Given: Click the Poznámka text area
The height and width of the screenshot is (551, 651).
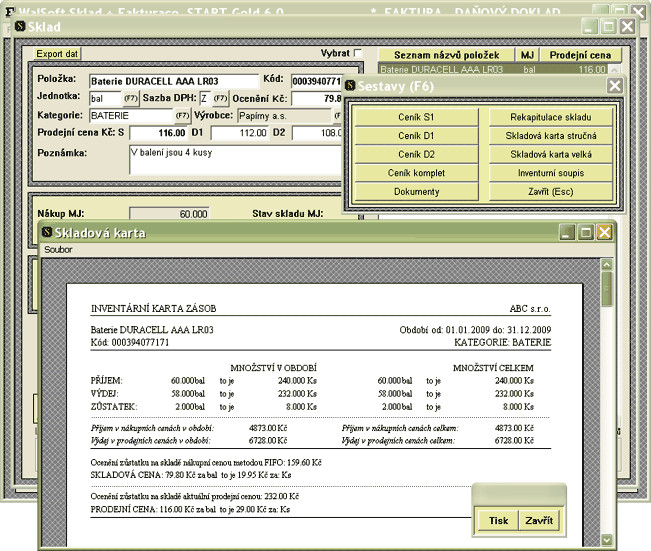Looking at the screenshot, I should (235, 159).
